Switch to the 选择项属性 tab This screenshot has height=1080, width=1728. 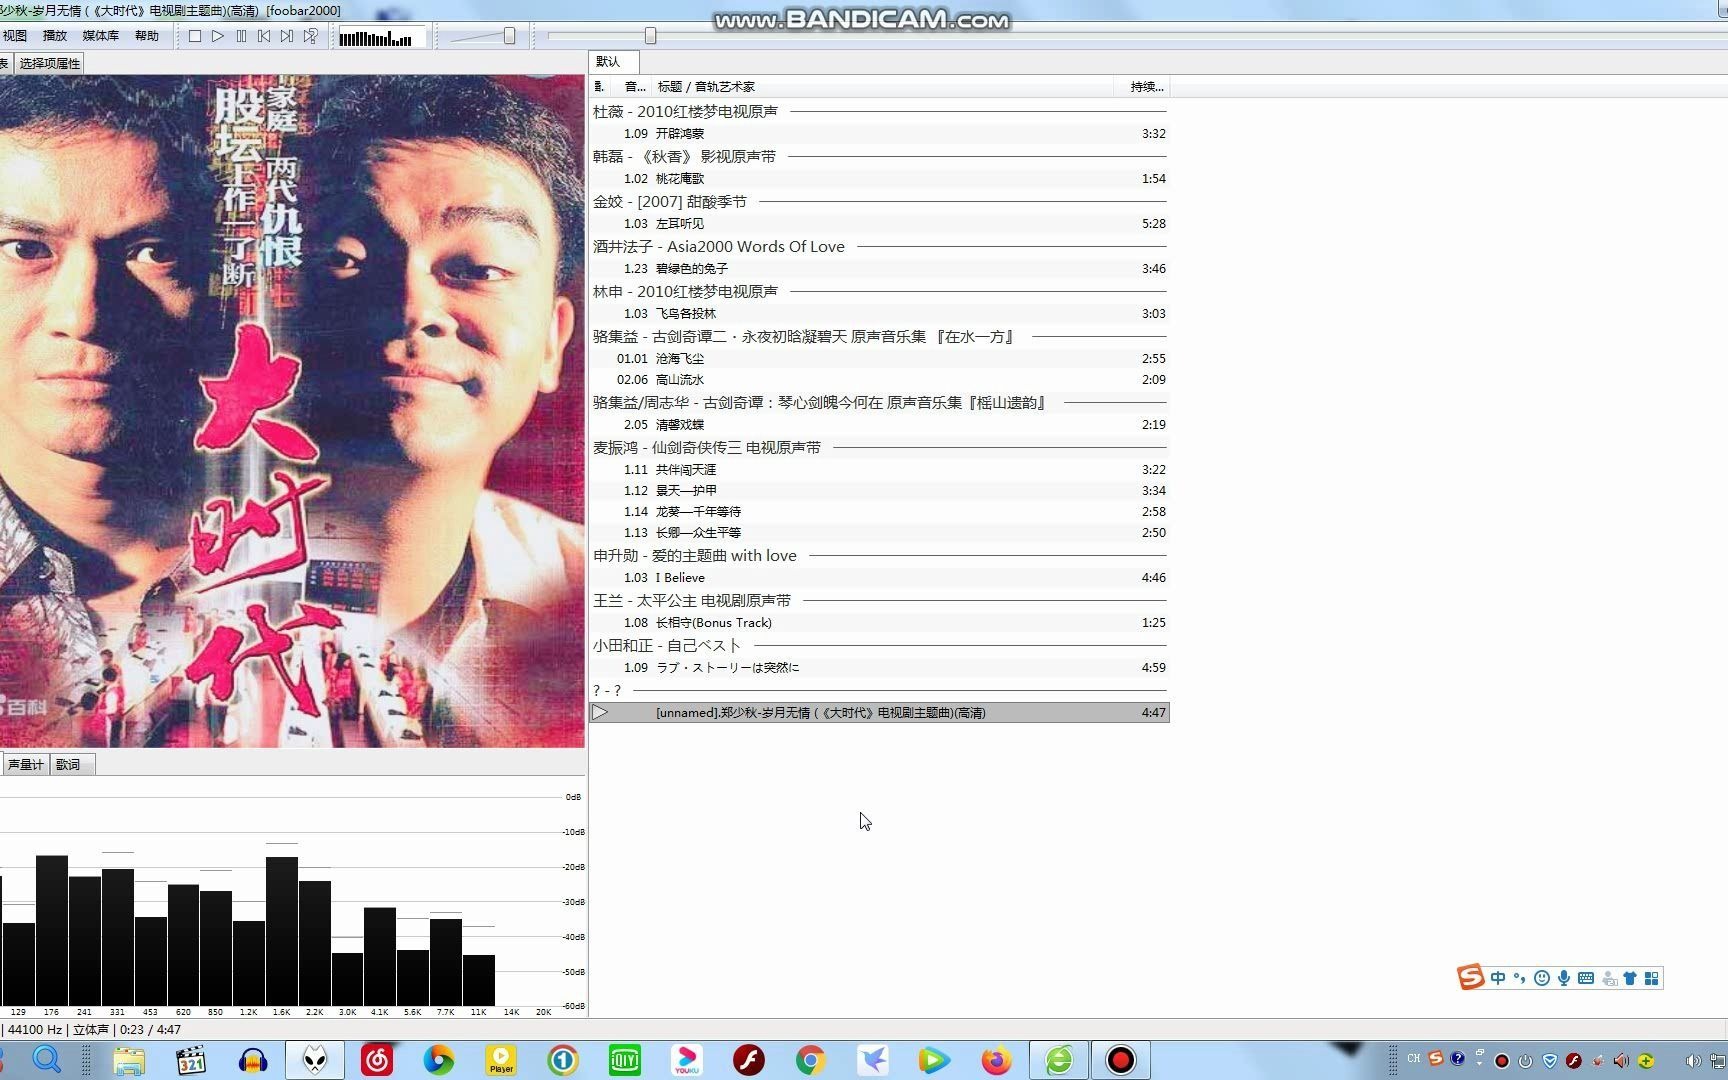(x=50, y=63)
